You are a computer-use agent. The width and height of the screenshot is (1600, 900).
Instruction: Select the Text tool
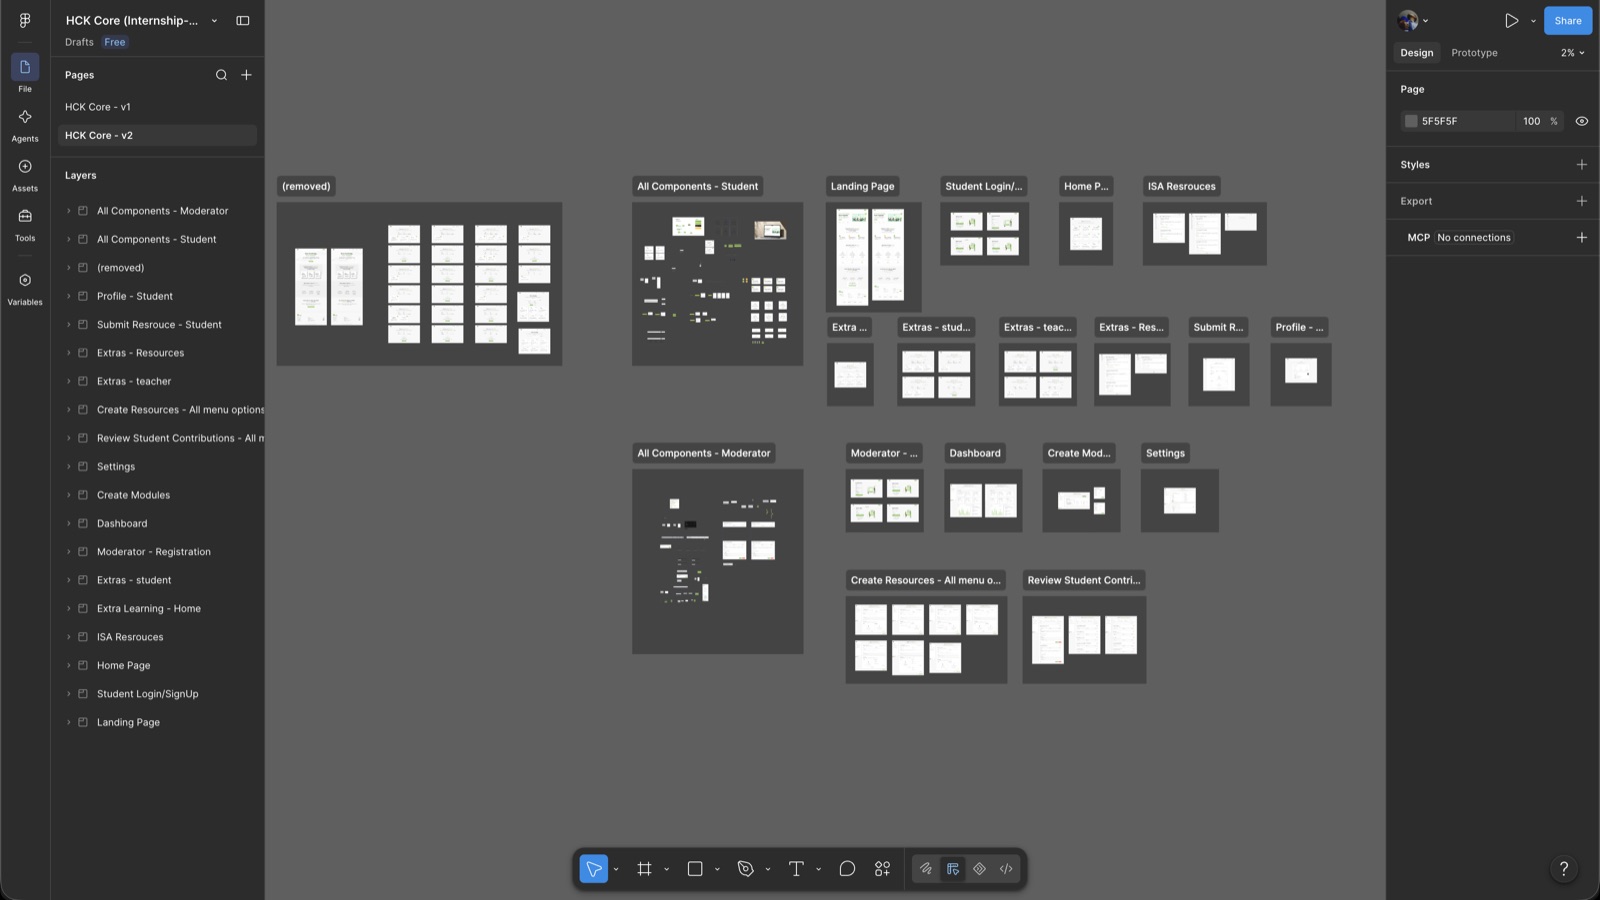tap(796, 869)
